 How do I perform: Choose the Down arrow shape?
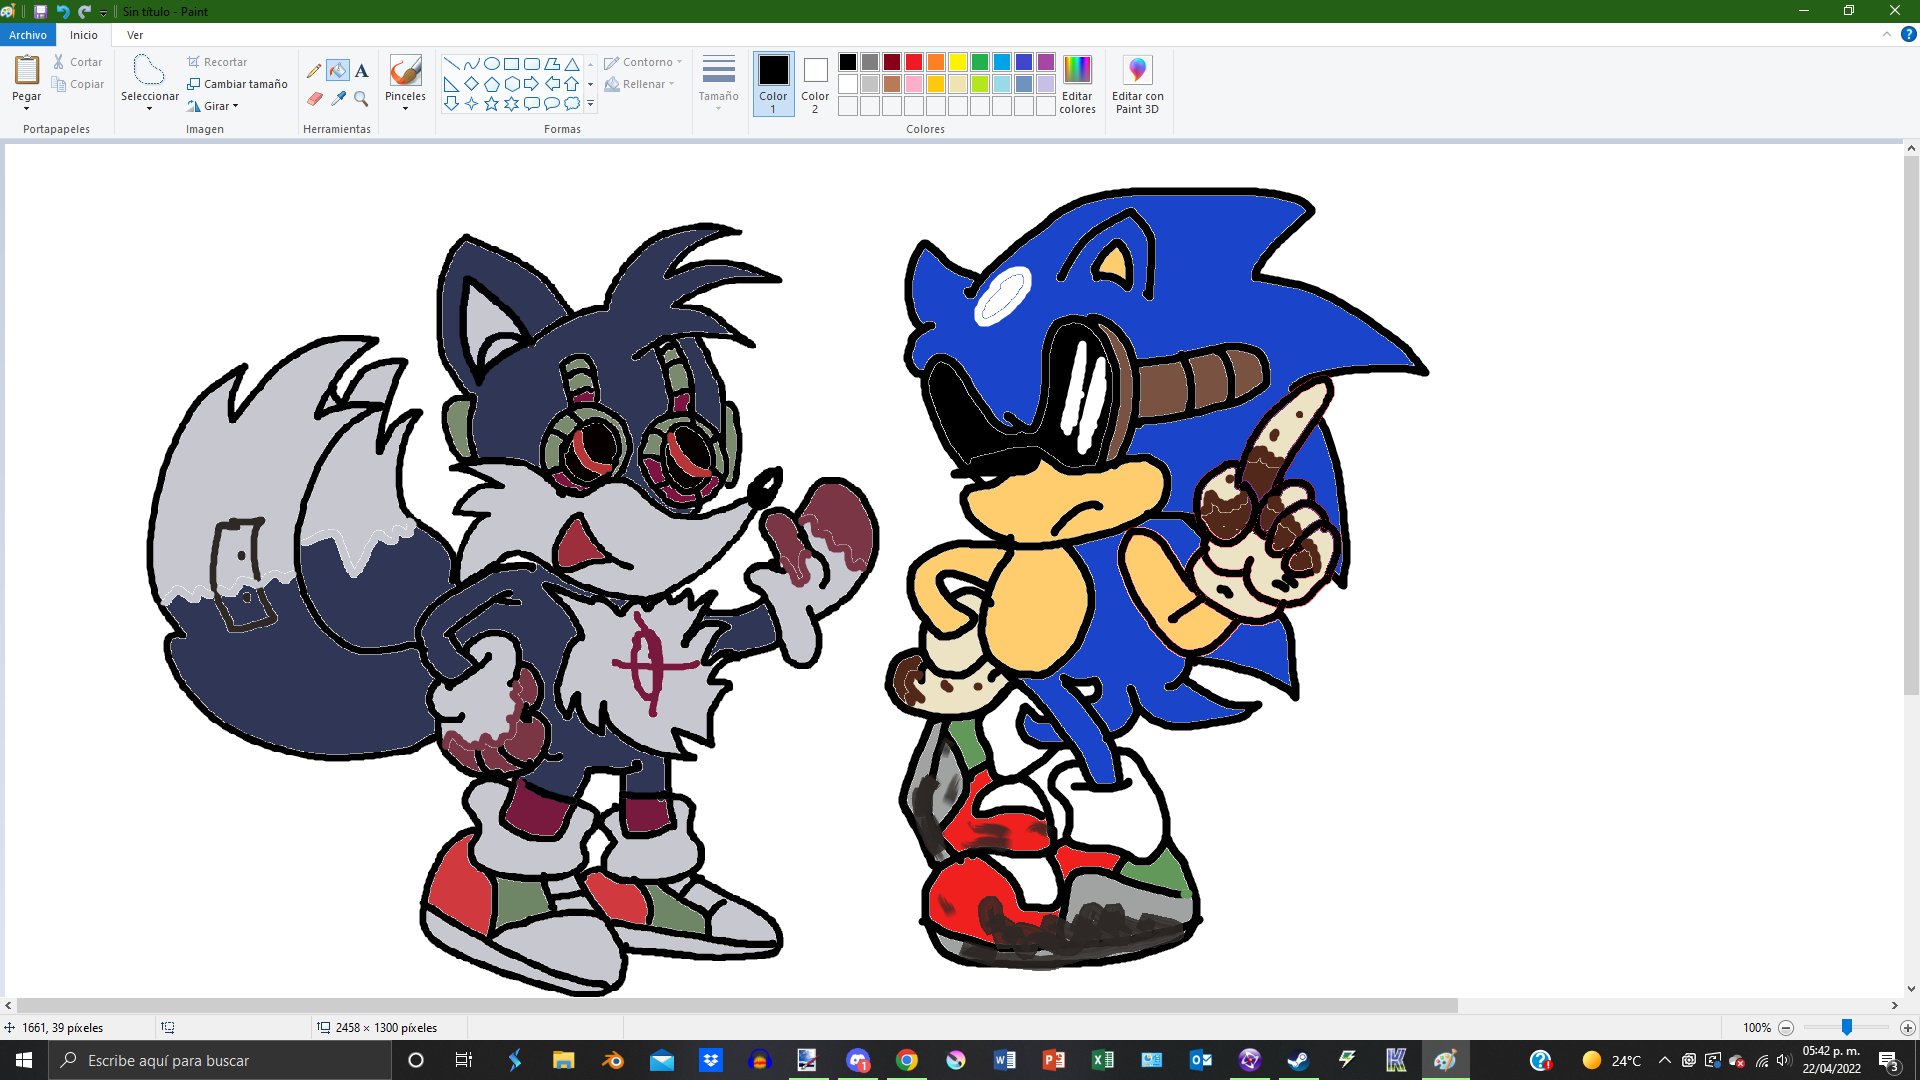[451, 103]
